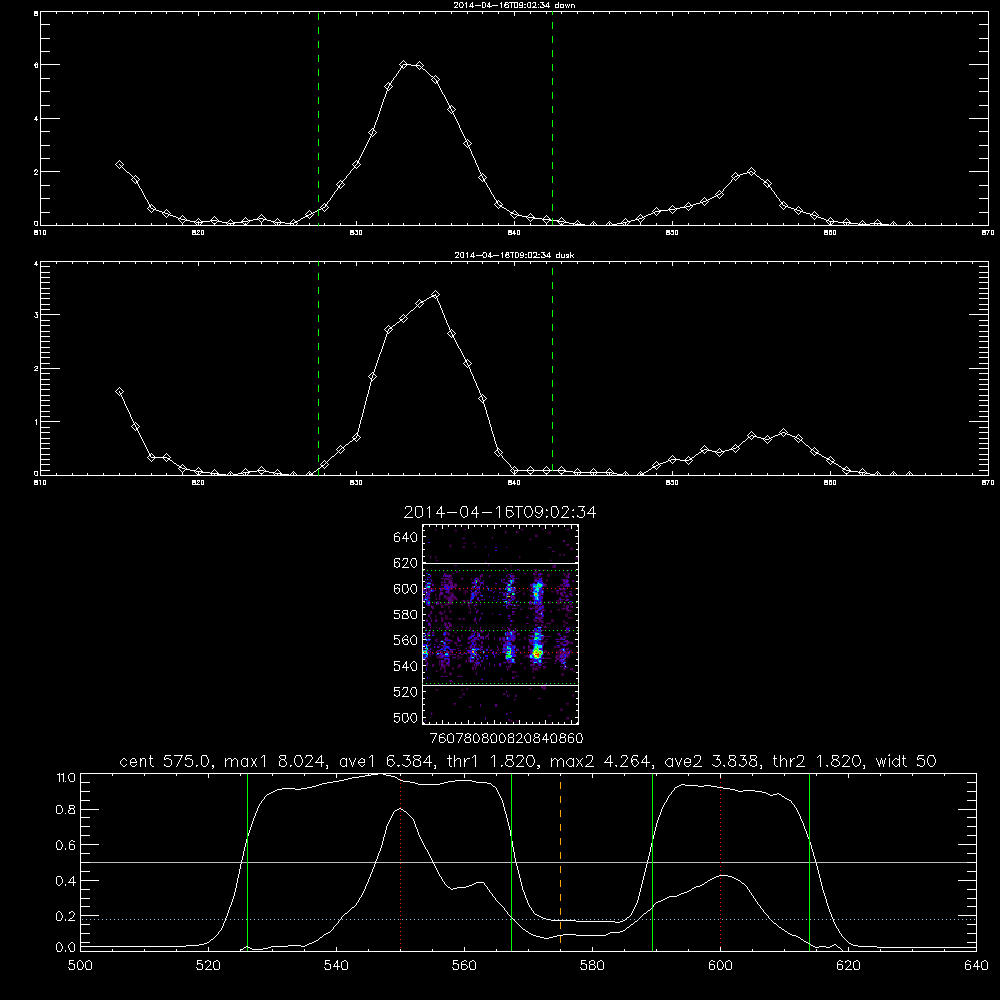
Task: Click the 'max1 8.024' value in the stats line
Action: coord(278,761)
